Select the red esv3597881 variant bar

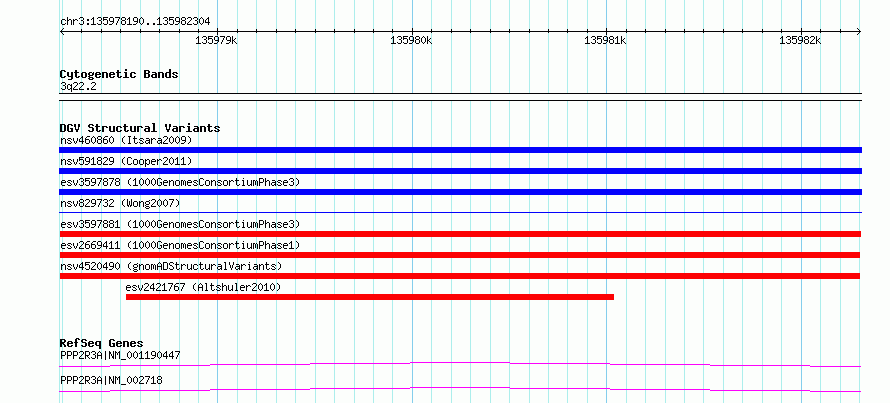tap(460, 234)
